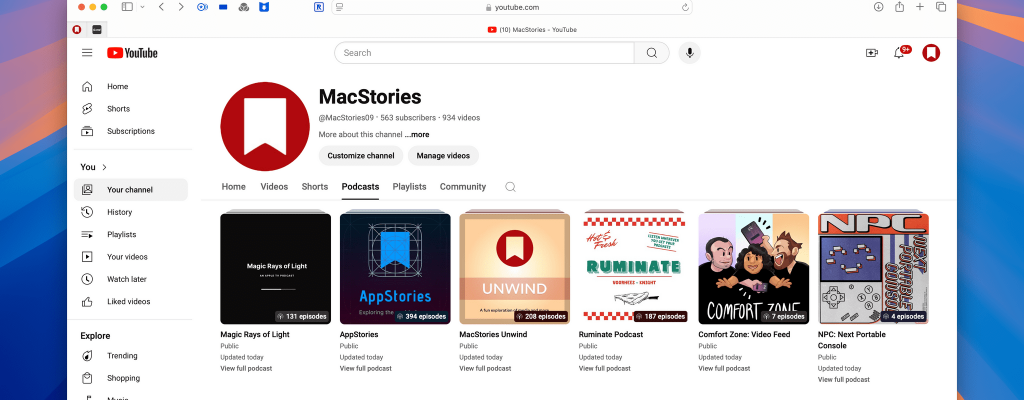Screen dimensions: 1024x400
Task: Open the MacStories Unwind podcast thumbnail
Action: pyautogui.click(x=514, y=268)
